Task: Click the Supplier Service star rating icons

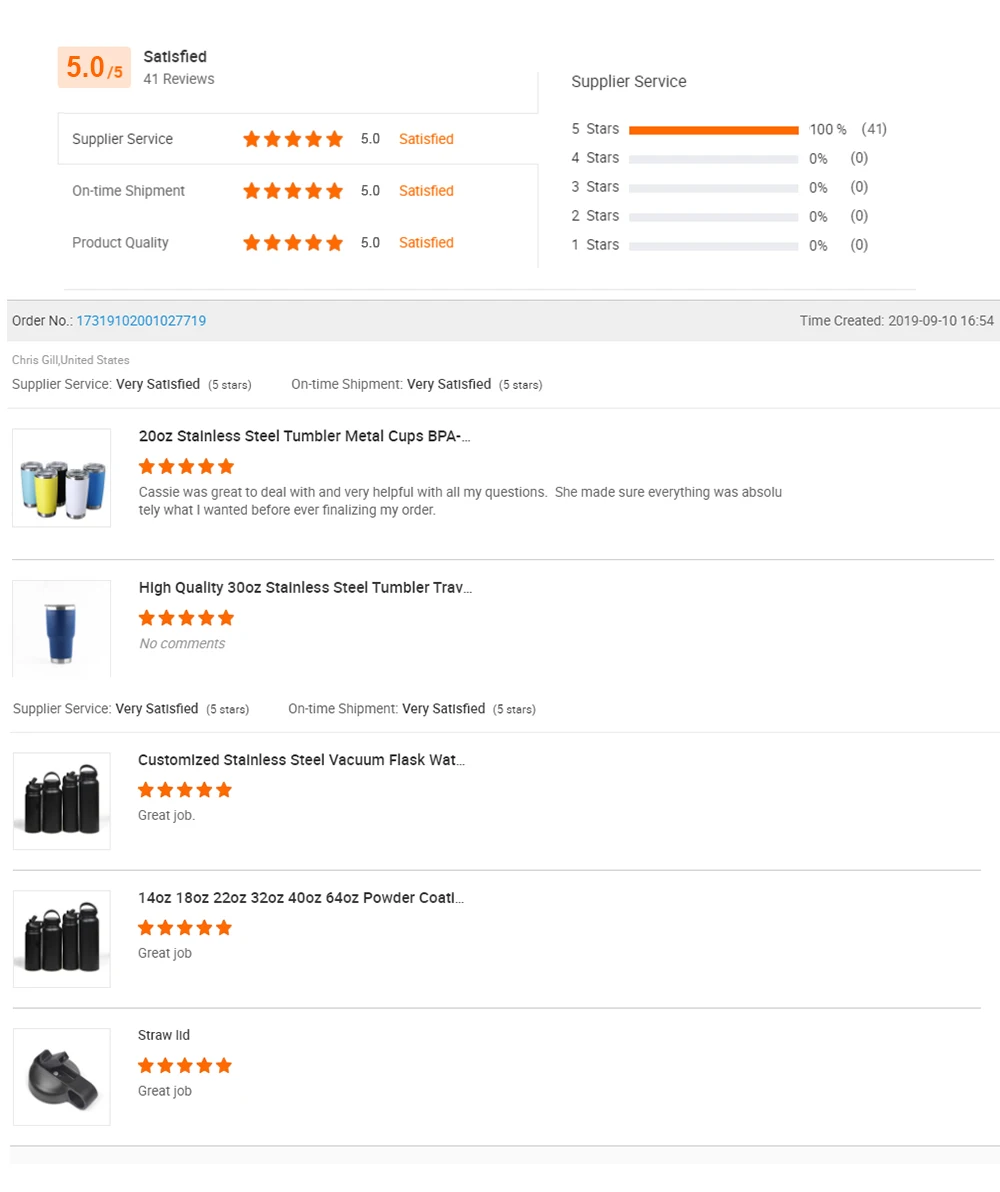Action: click(293, 139)
